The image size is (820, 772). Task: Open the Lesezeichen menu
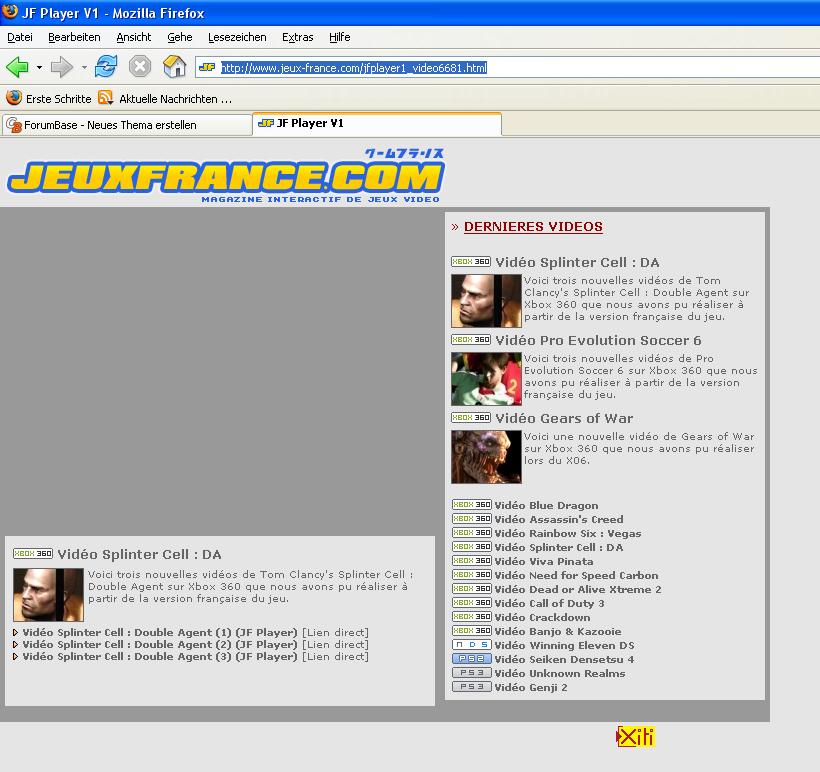[x=237, y=37]
